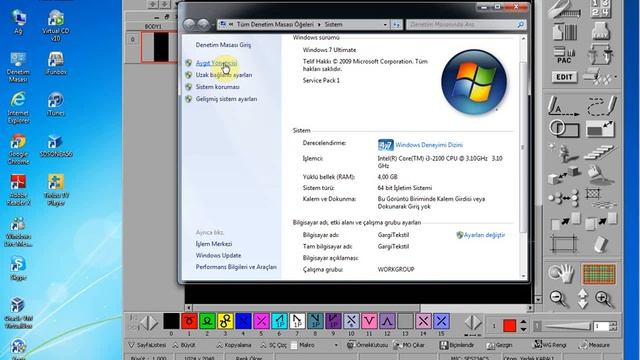
Task: Open Sistem koruması settings
Action: click(218, 87)
